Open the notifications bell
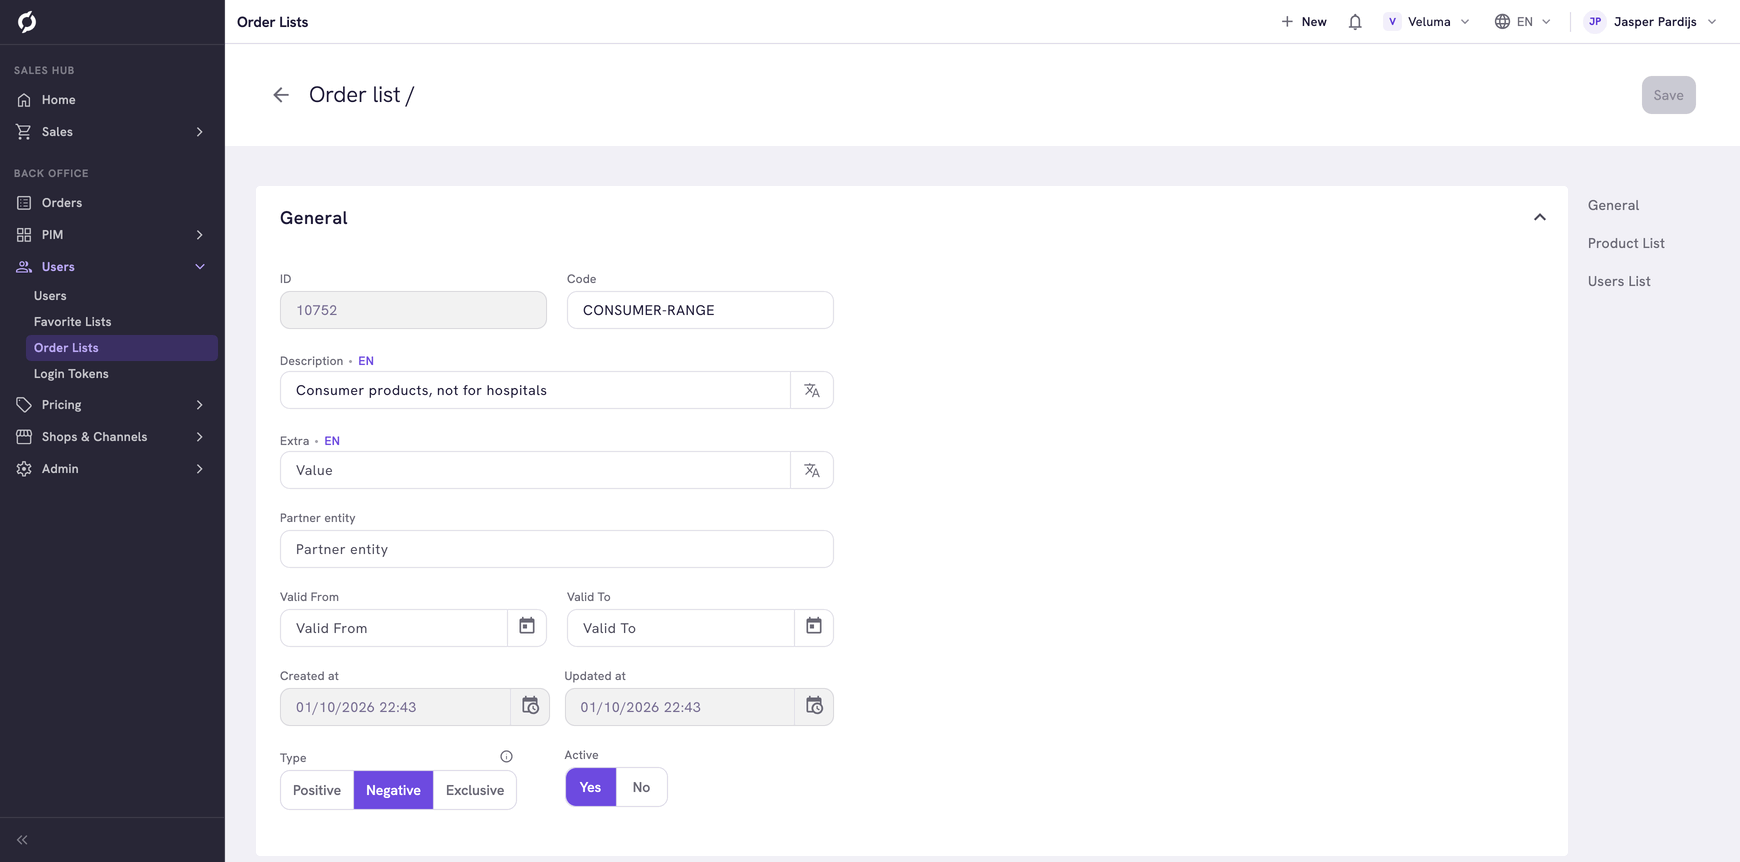Viewport: 1740px width, 862px height. [x=1355, y=22]
